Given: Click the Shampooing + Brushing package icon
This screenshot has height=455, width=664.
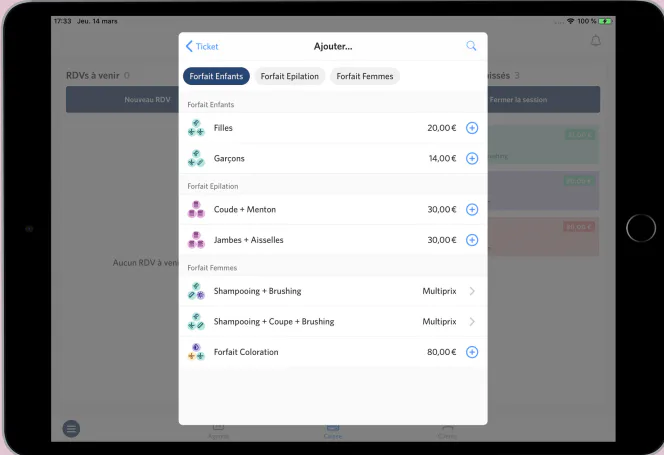Looking at the screenshot, I should 196,291.
